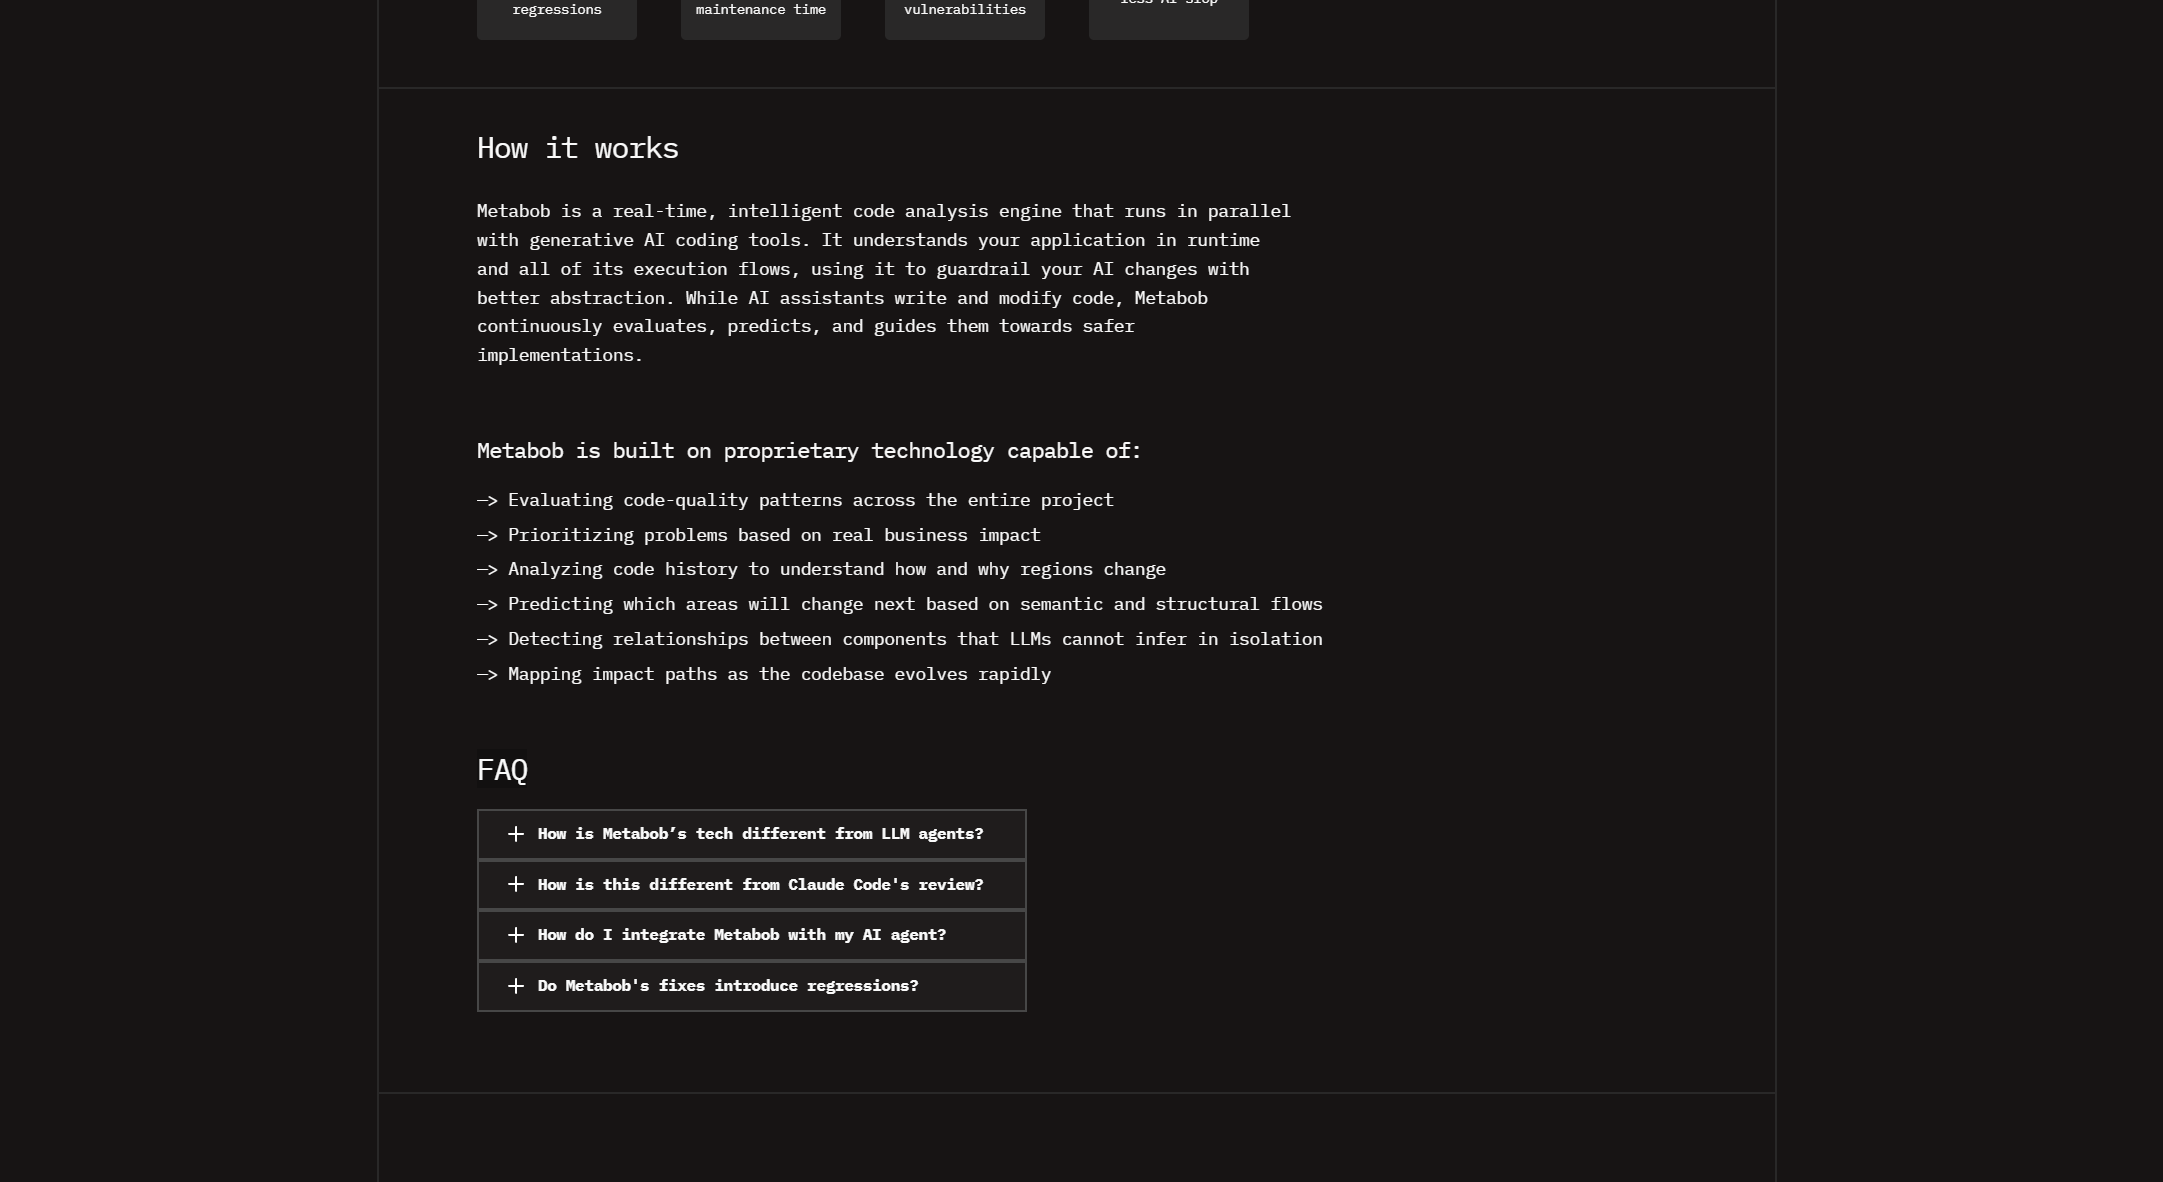Click the "How it works" heading
This screenshot has height=1182, width=2163.
tap(578, 149)
